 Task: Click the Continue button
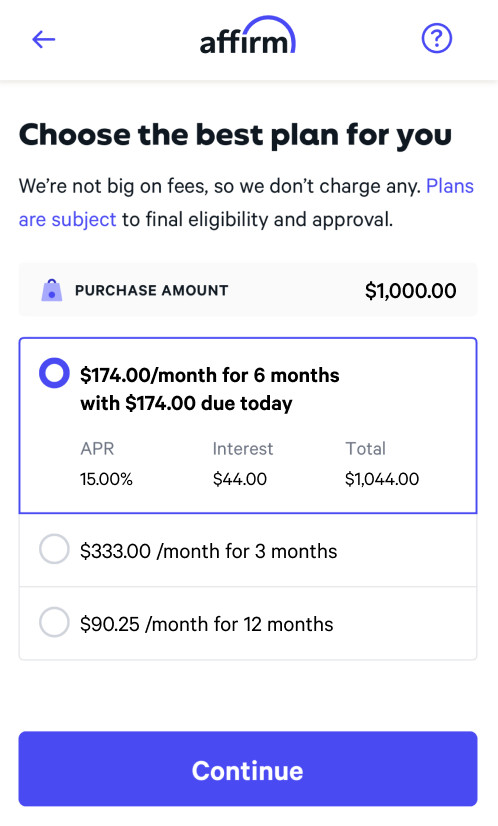pos(248,769)
